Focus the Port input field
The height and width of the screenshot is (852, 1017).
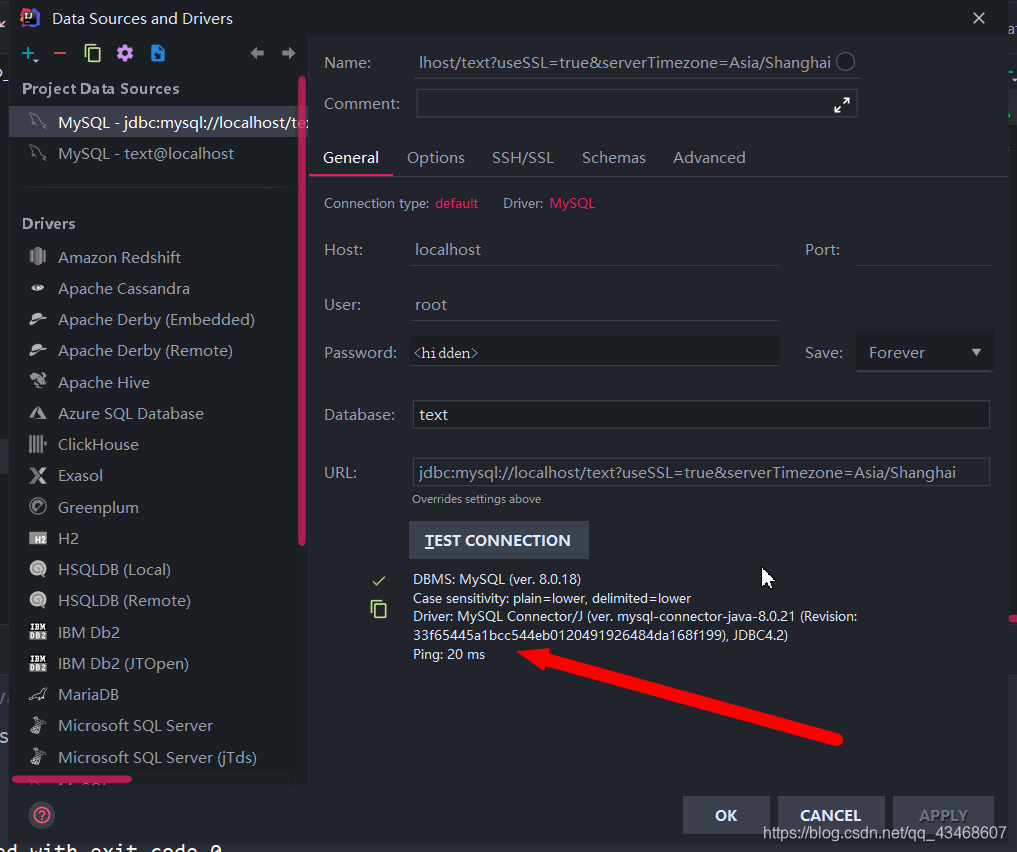(924, 250)
